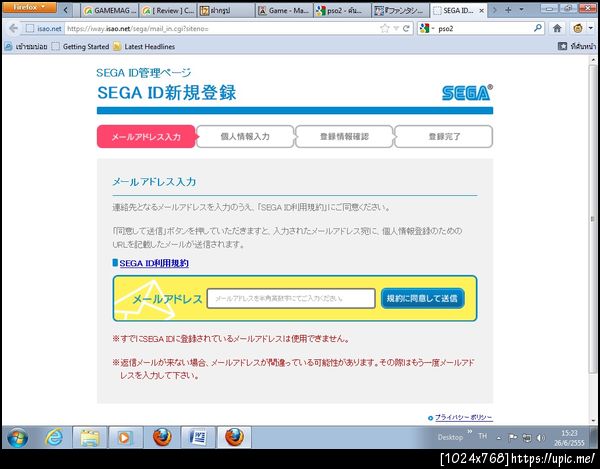Click the メールアドレス input field

291,298
